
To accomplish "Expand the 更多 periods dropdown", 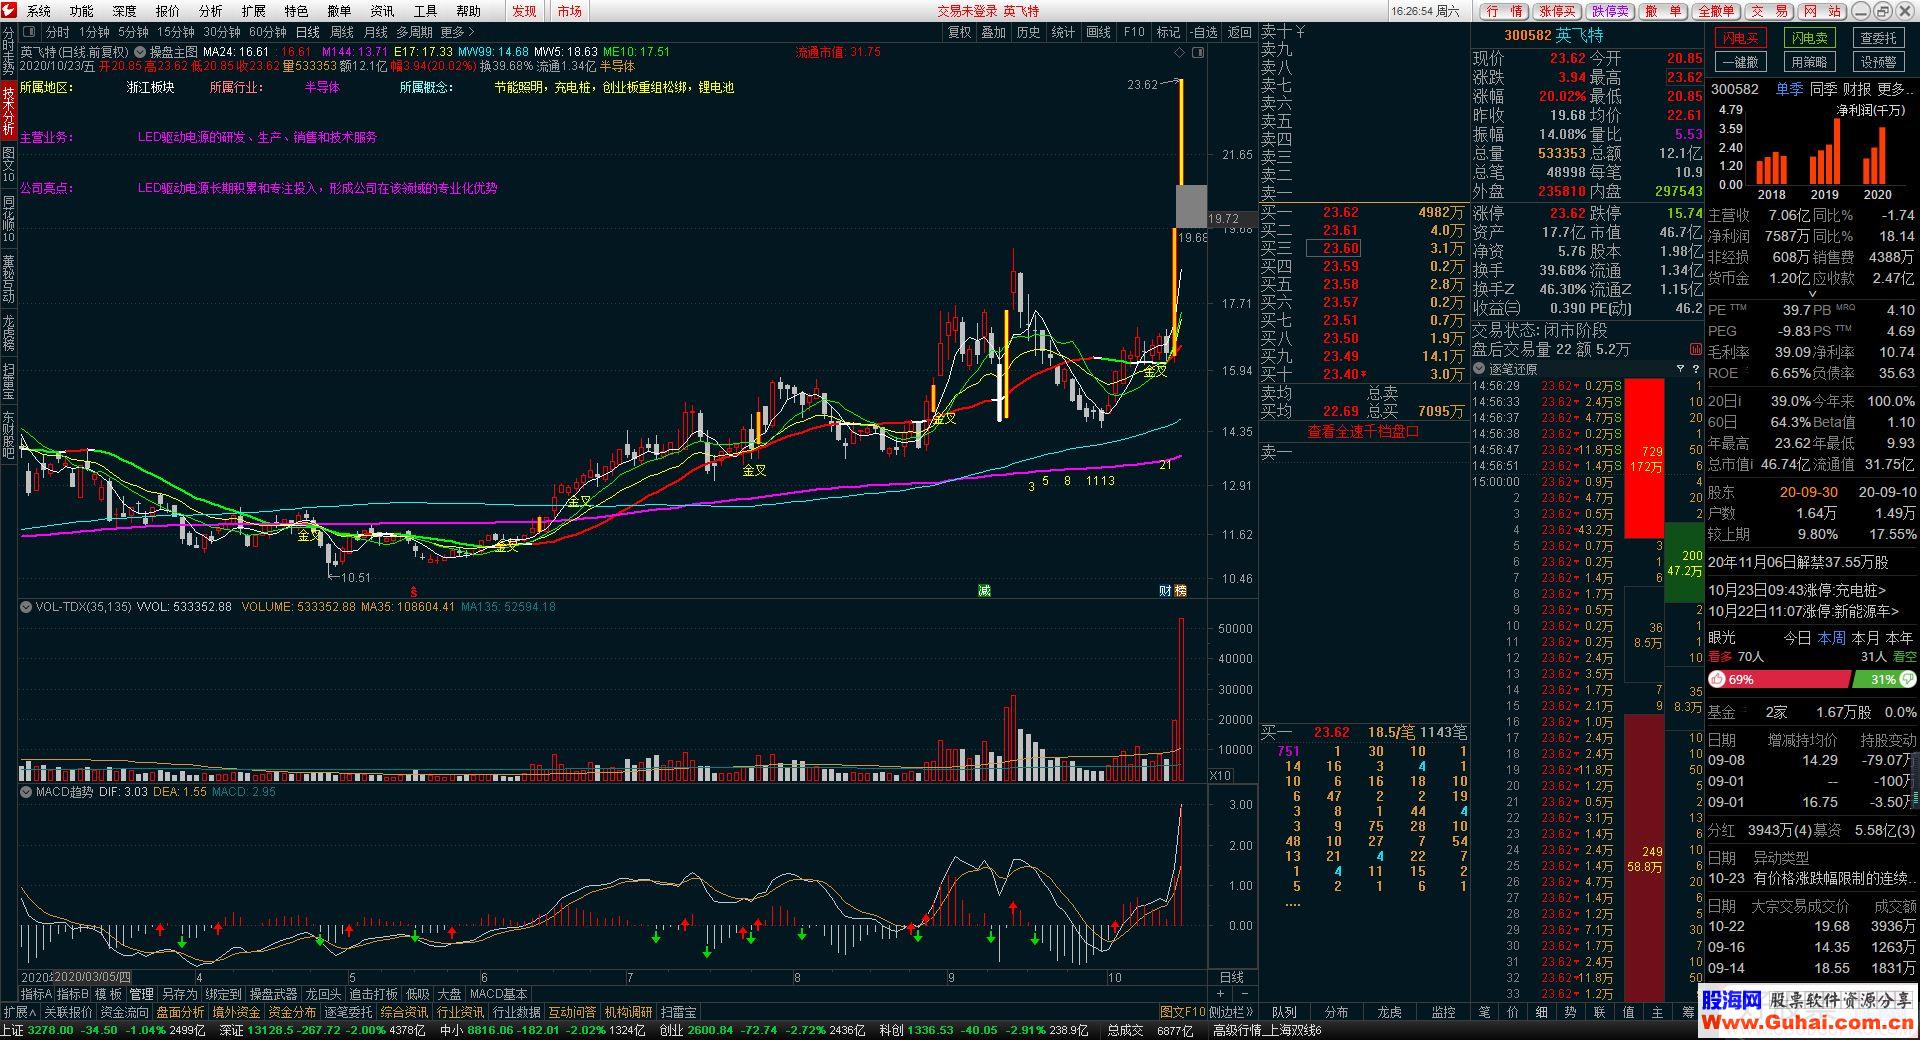I will click(x=458, y=33).
